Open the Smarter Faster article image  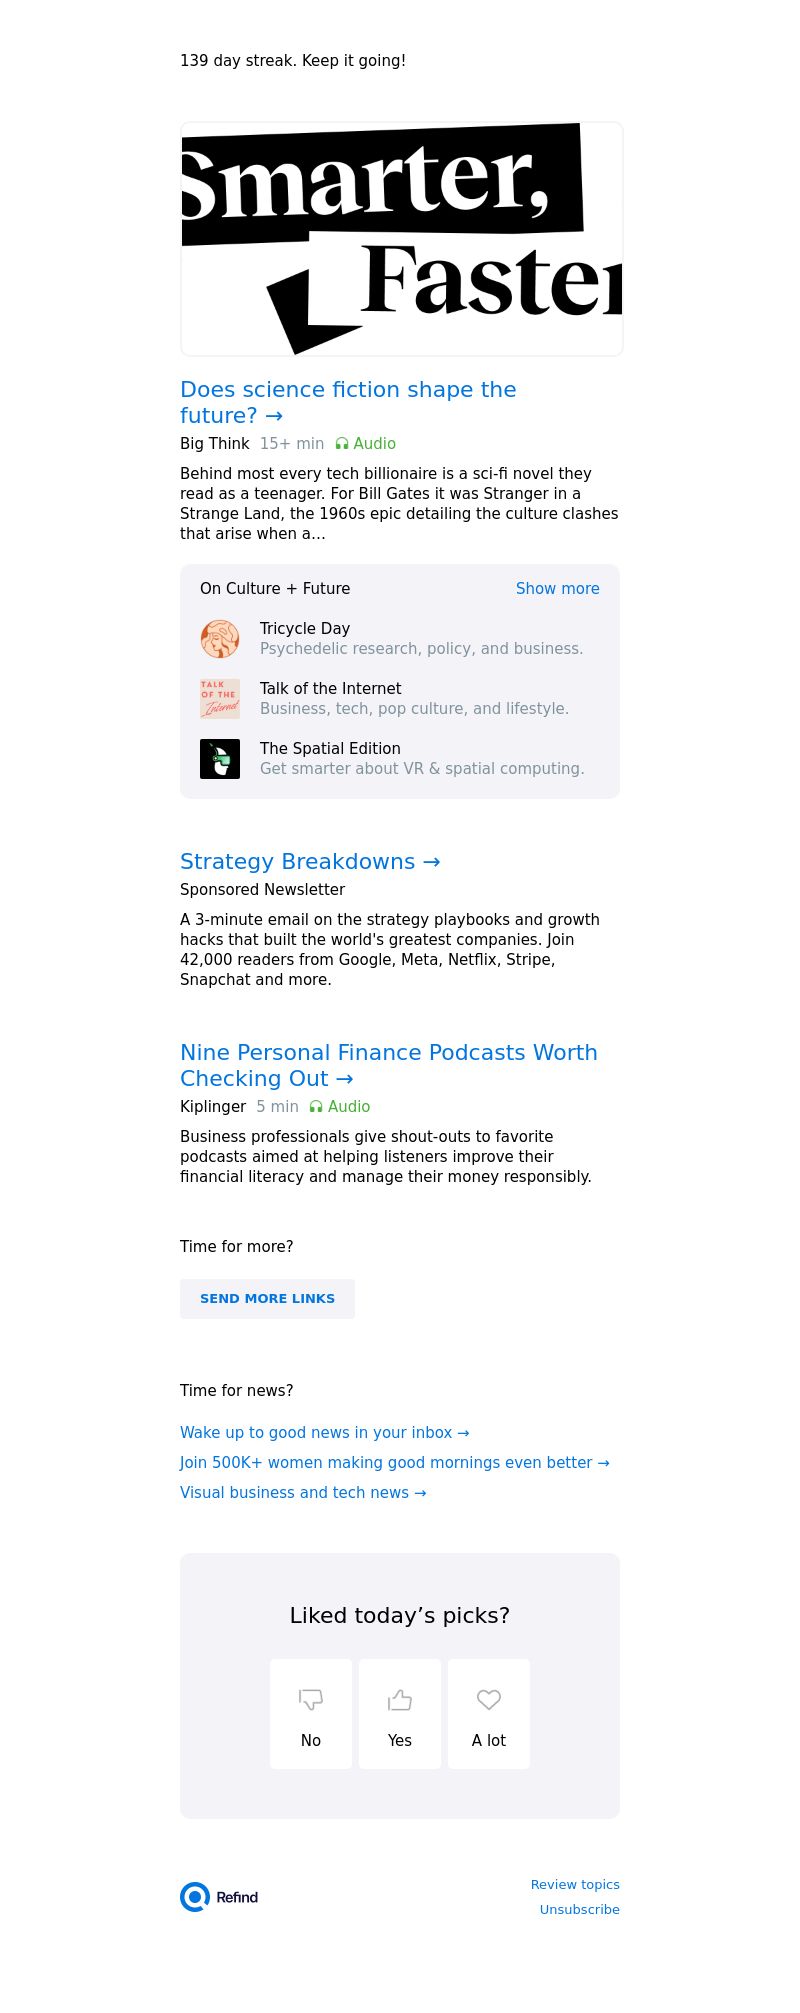click(402, 239)
